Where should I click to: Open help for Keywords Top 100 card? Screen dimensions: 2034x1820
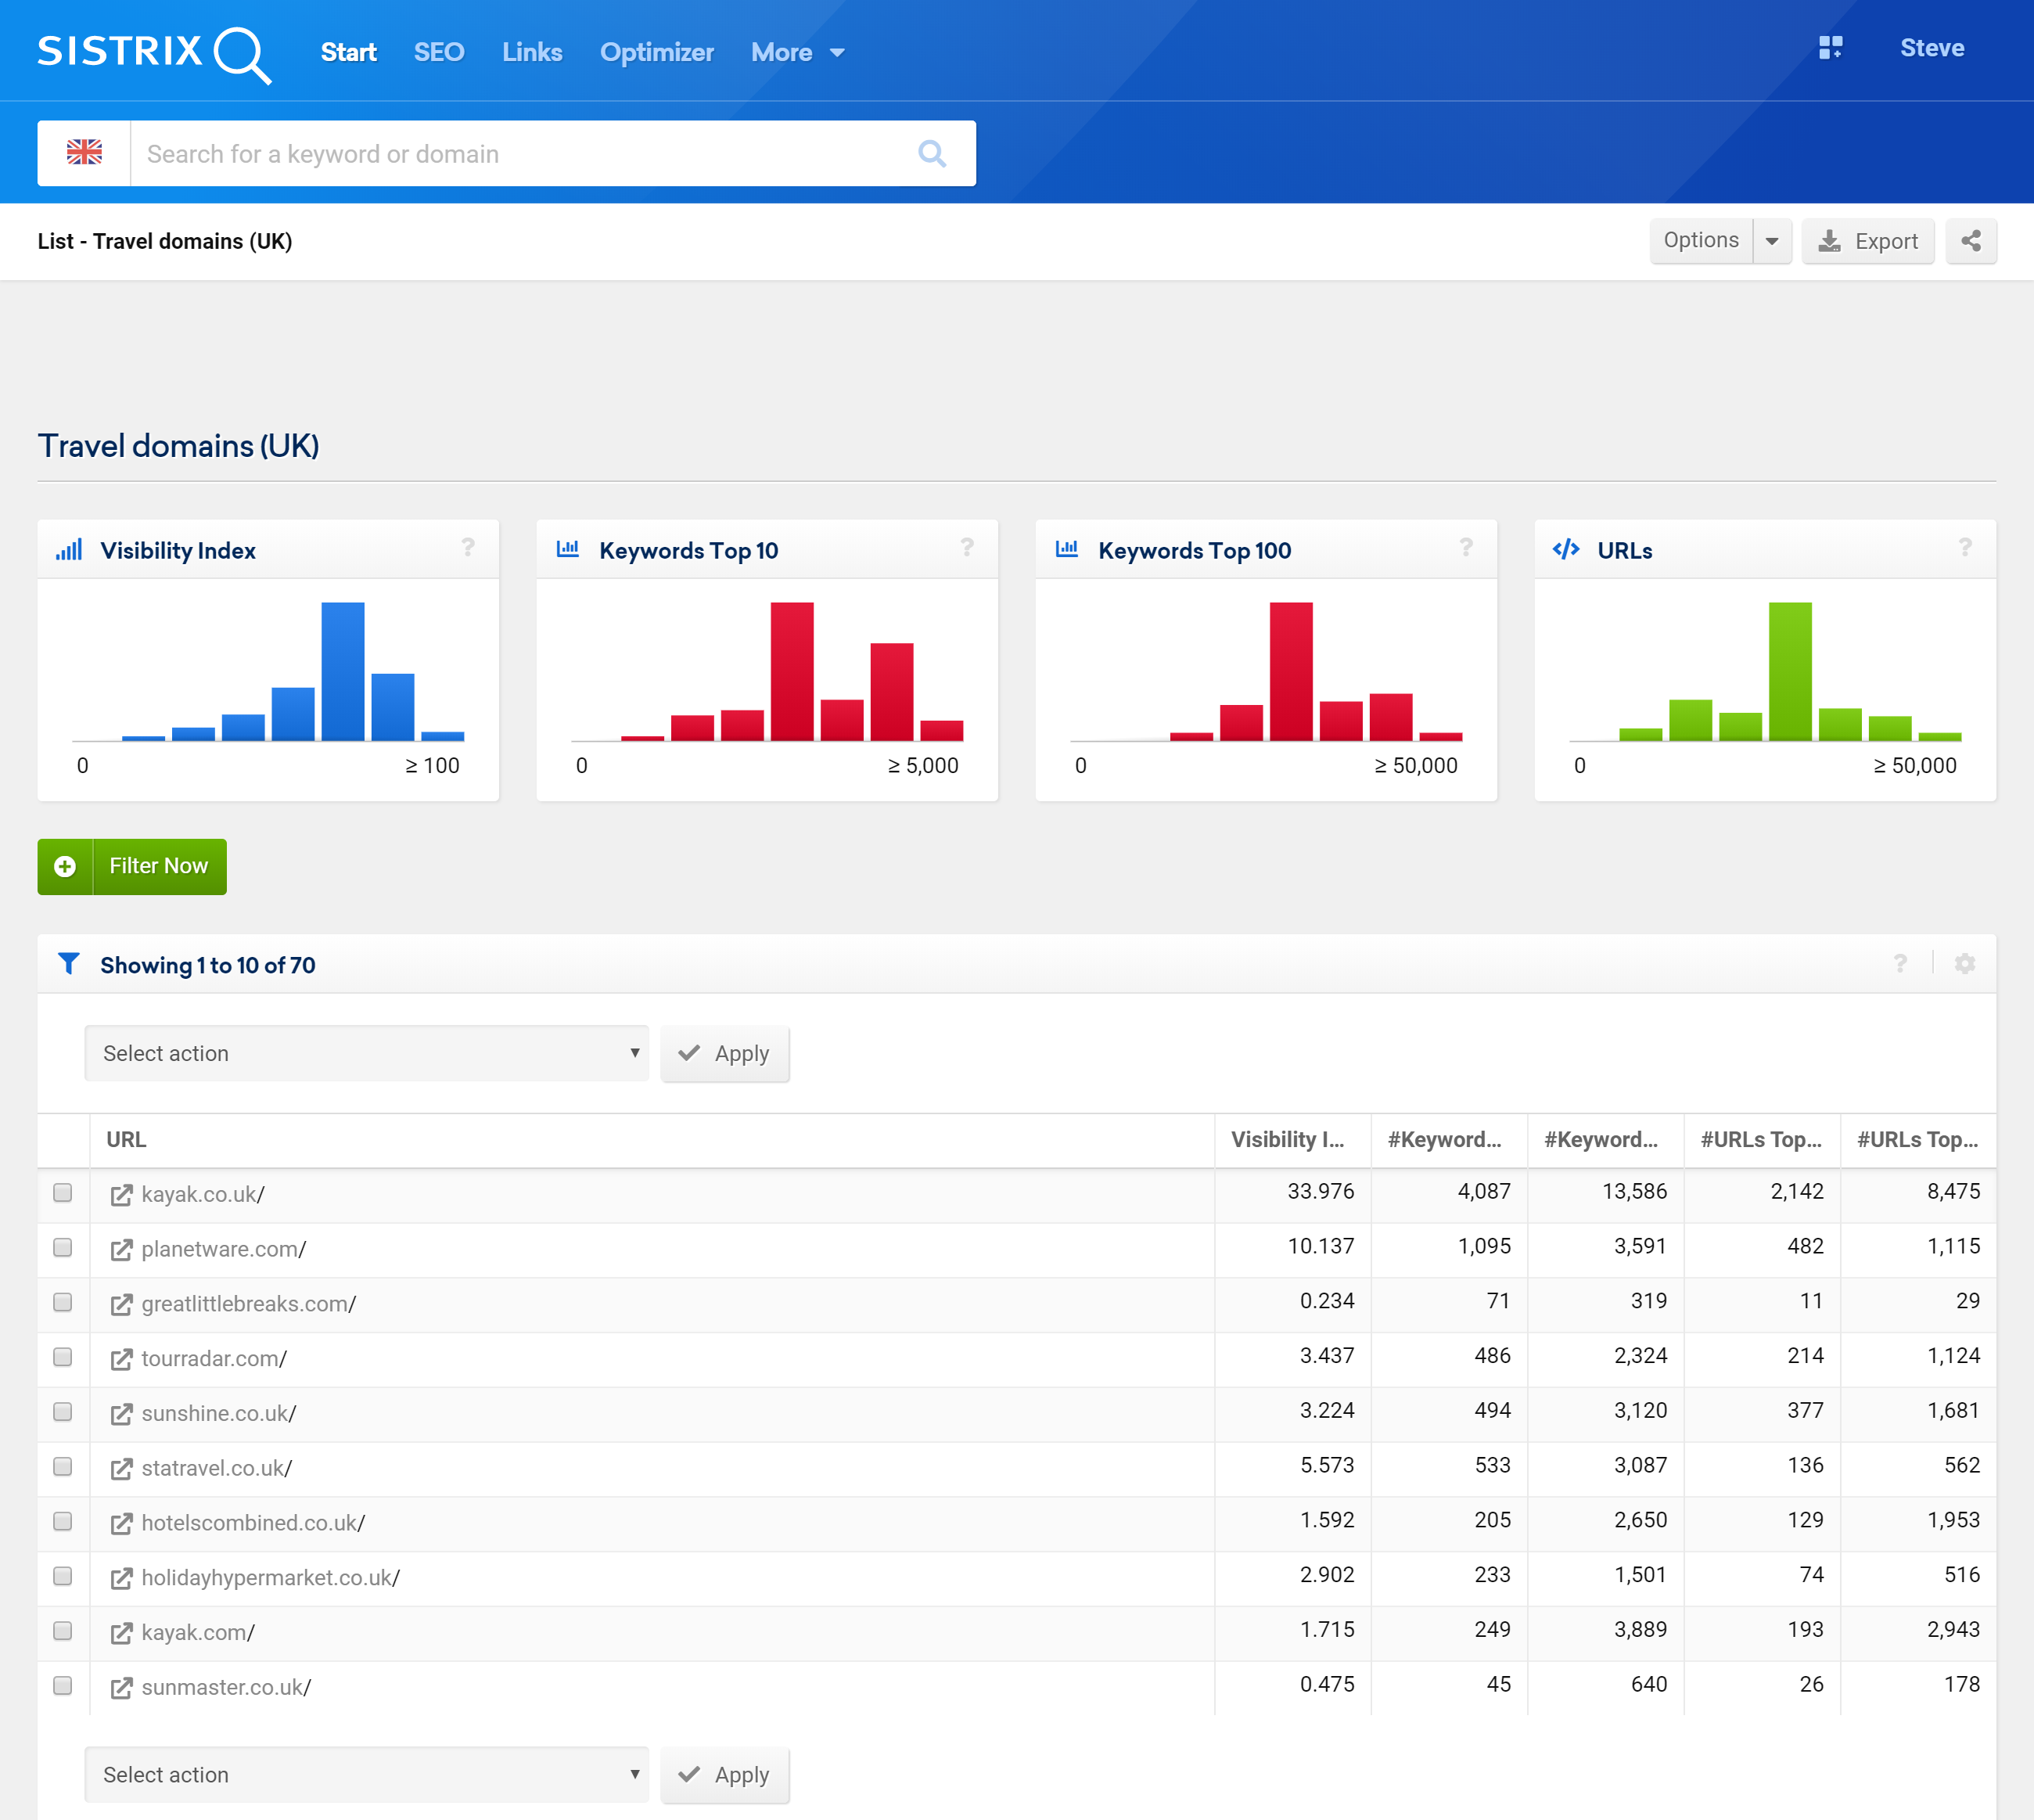[x=1466, y=548]
